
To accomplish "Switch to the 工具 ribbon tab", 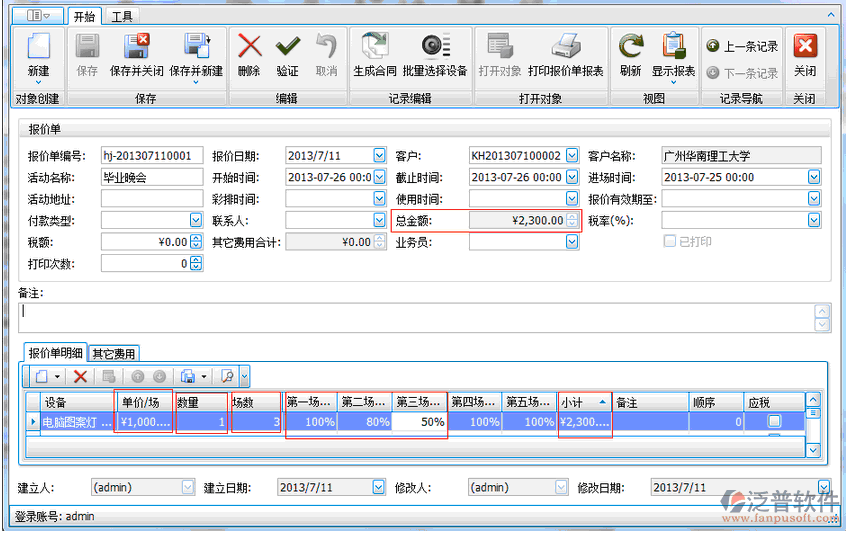I will coord(122,17).
